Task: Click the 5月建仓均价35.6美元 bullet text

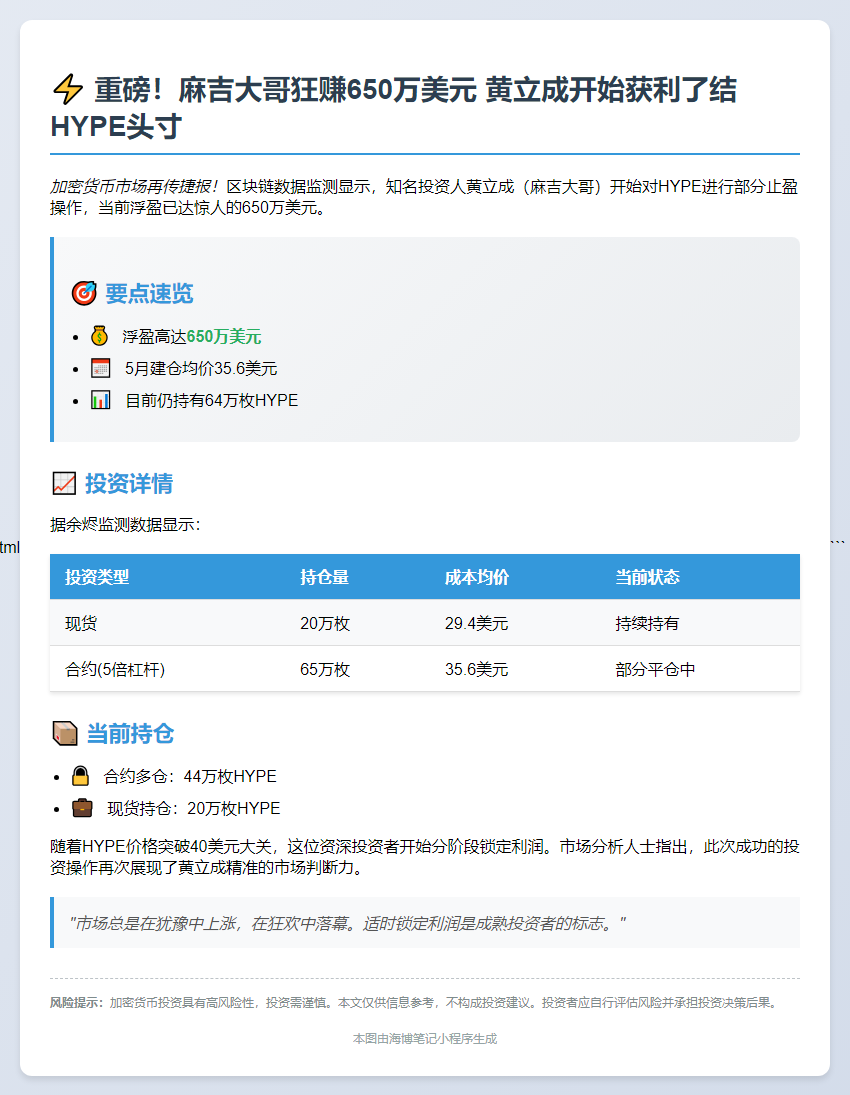Action: pos(201,368)
